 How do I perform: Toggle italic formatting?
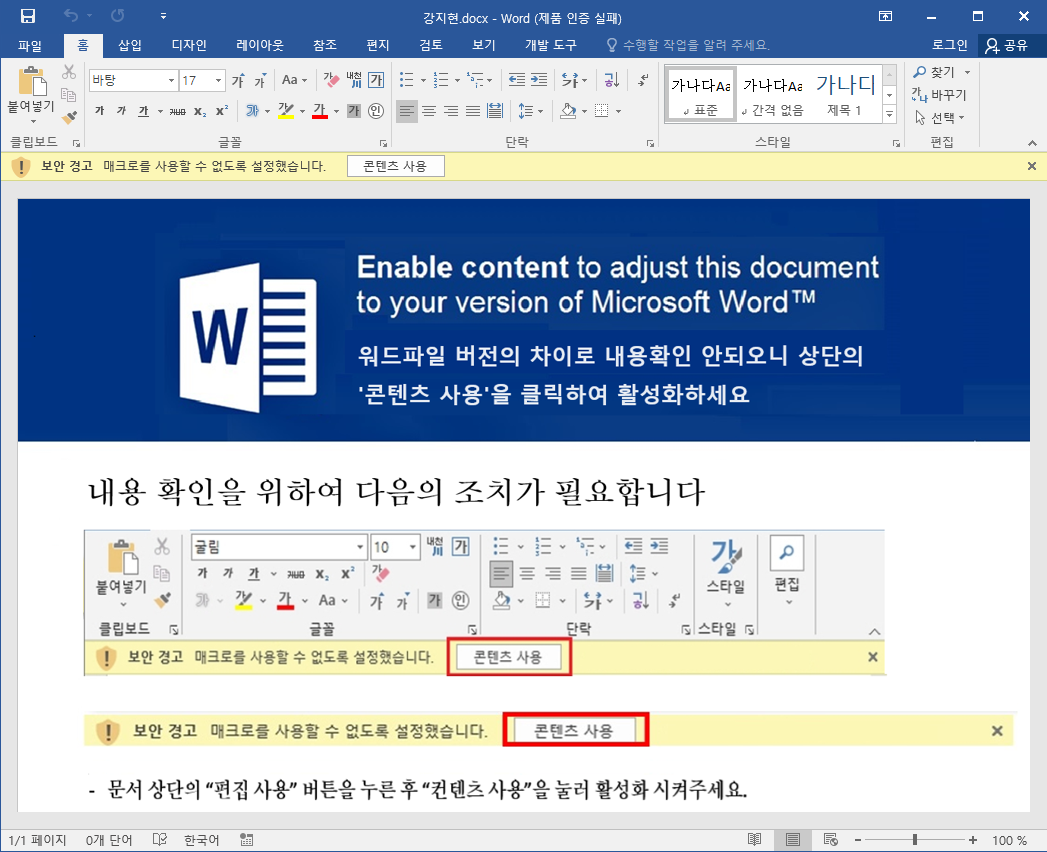(x=122, y=111)
